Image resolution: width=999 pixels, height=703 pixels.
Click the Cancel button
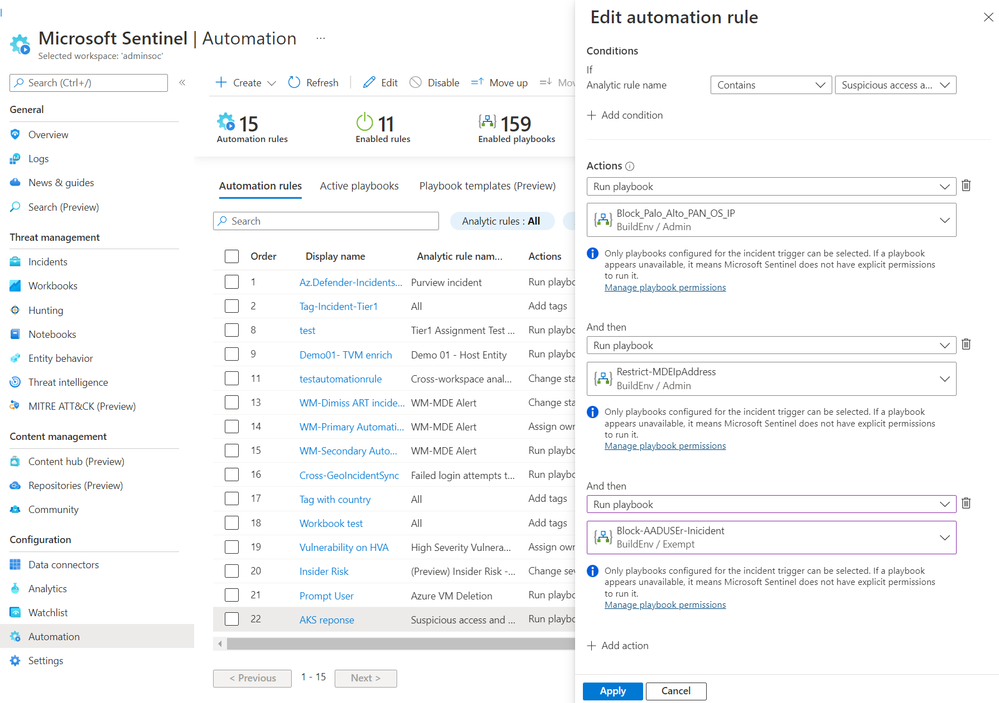pyautogui.click(x=676, y=691)
